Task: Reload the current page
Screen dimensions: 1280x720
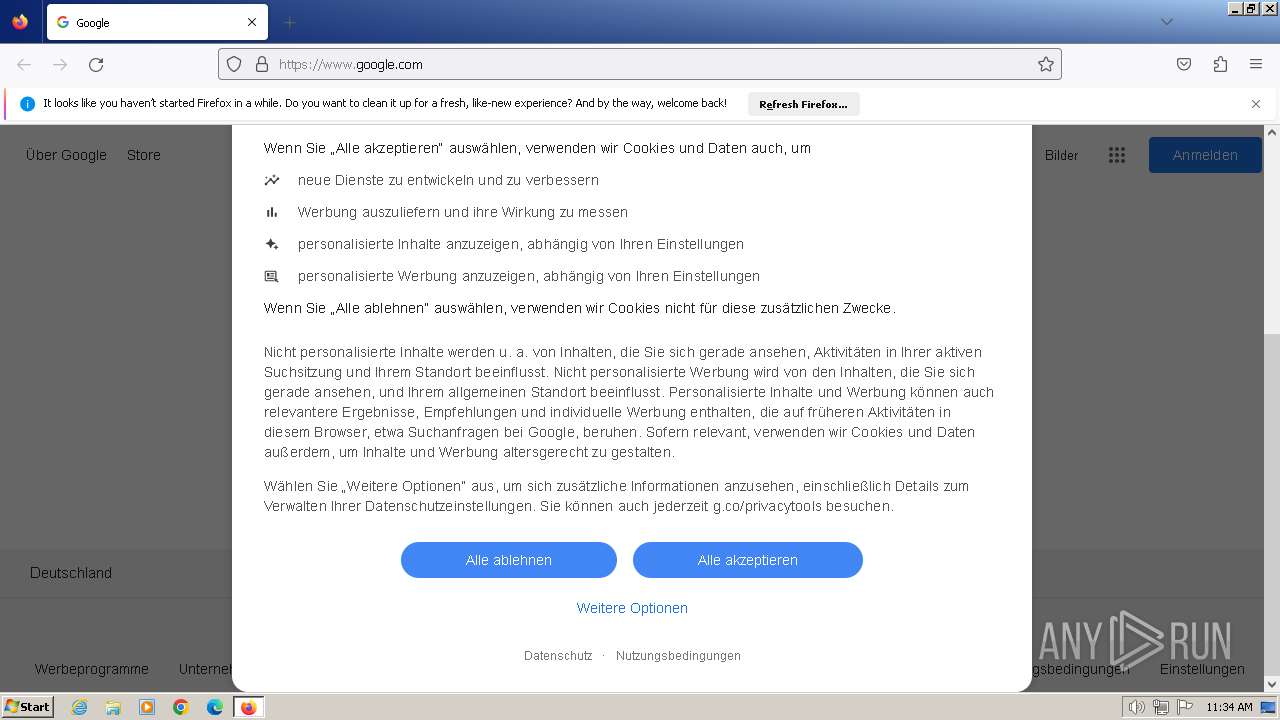Action: (96, 64)
